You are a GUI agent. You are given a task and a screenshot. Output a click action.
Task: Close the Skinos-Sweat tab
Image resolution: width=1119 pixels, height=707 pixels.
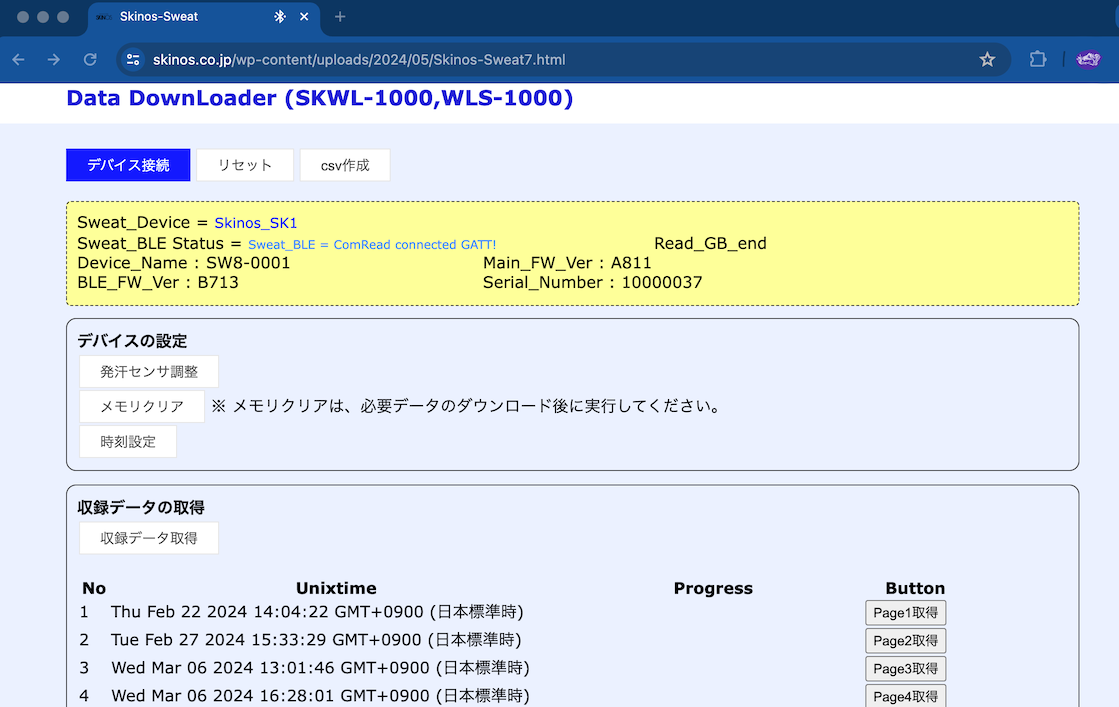[304, 16]
